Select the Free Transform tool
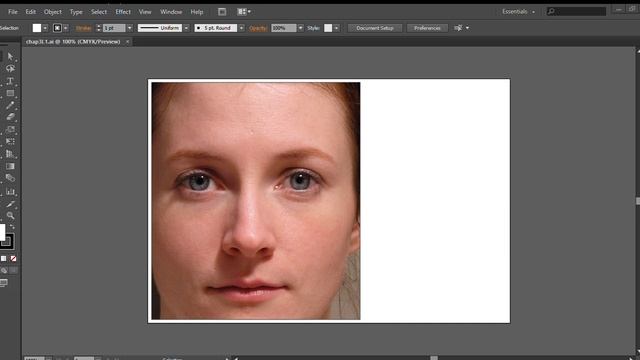This screenshot has height=360, width=640. [10, 142]
